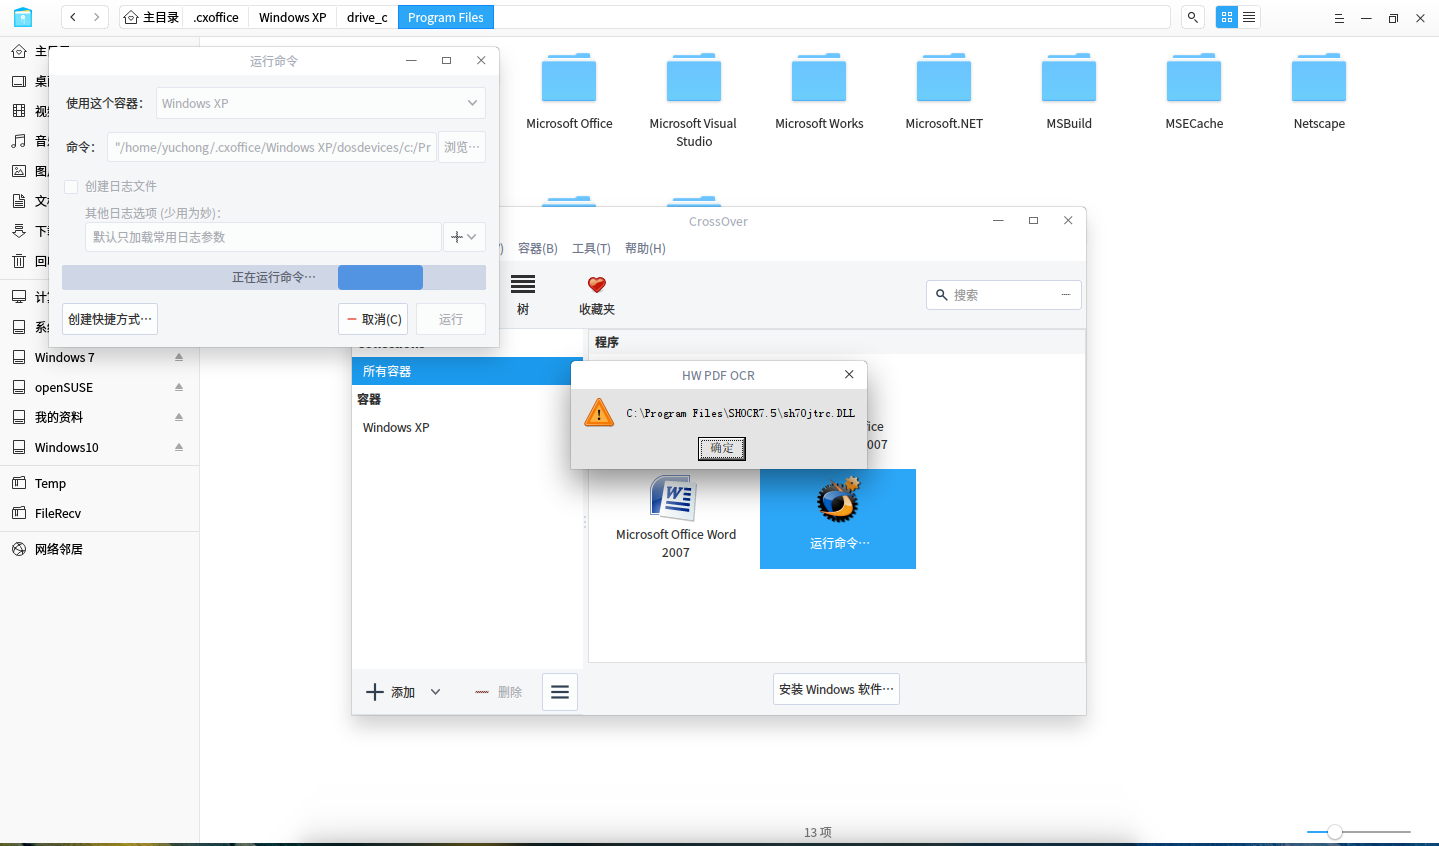Expand the container dropdown showing Windows XP

(321, 103)
